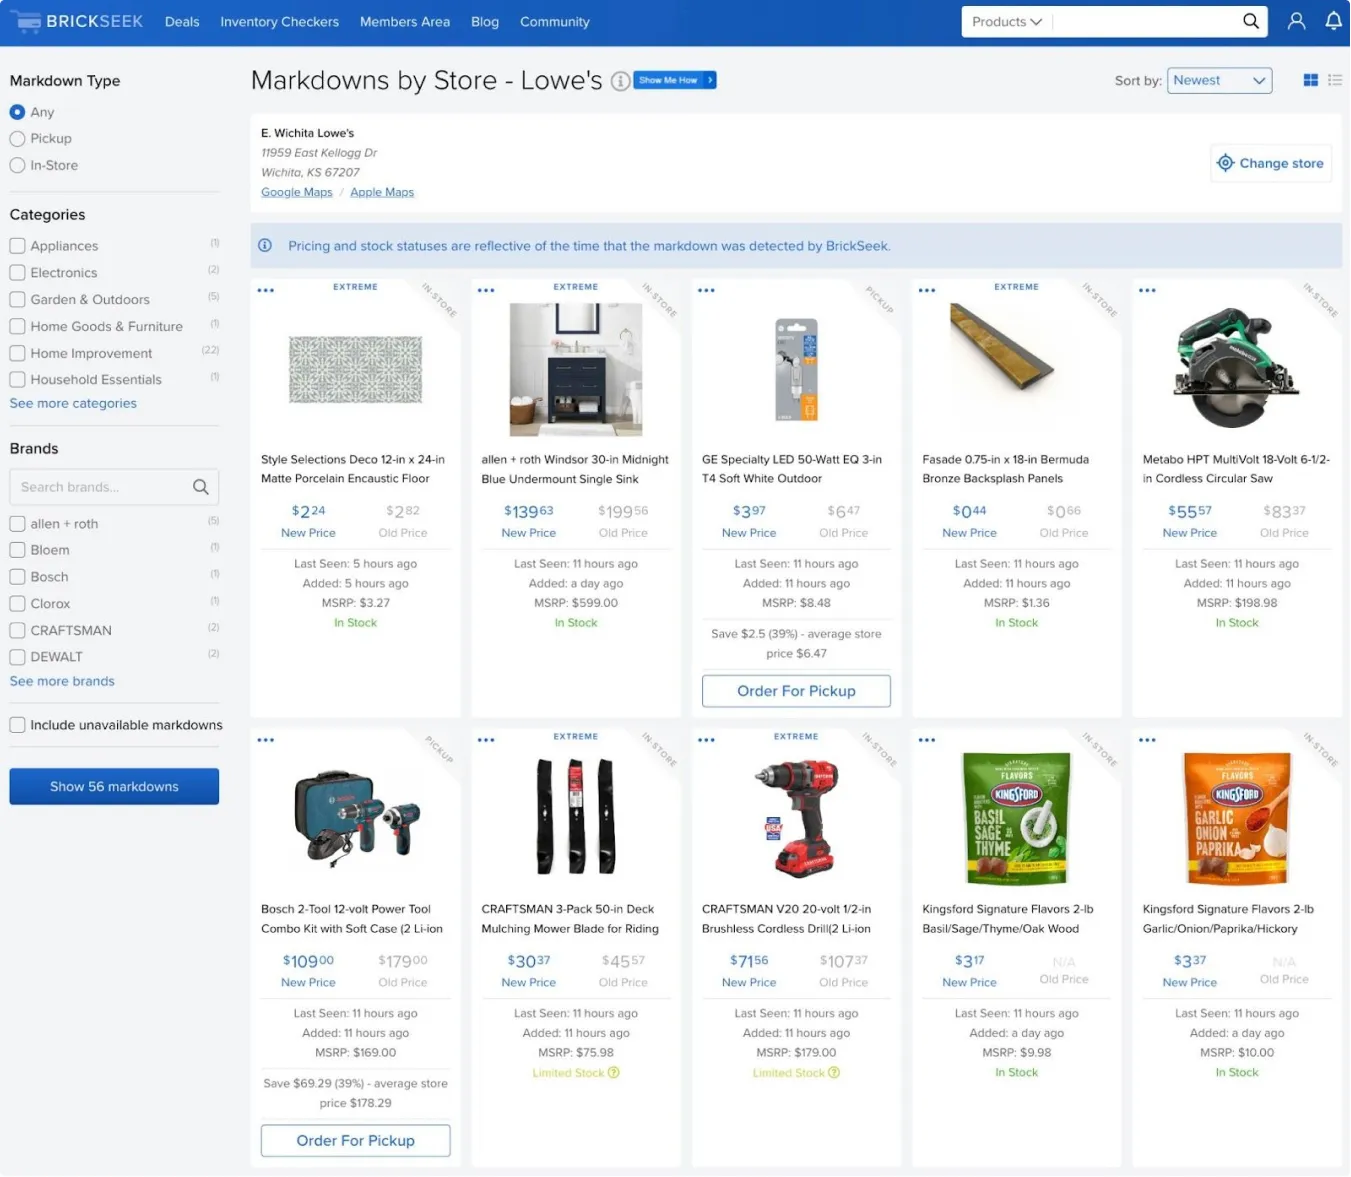Open options menu on allen + roth Windsor card
Screen dimensions: 1351x1177
tap(486, 290)
